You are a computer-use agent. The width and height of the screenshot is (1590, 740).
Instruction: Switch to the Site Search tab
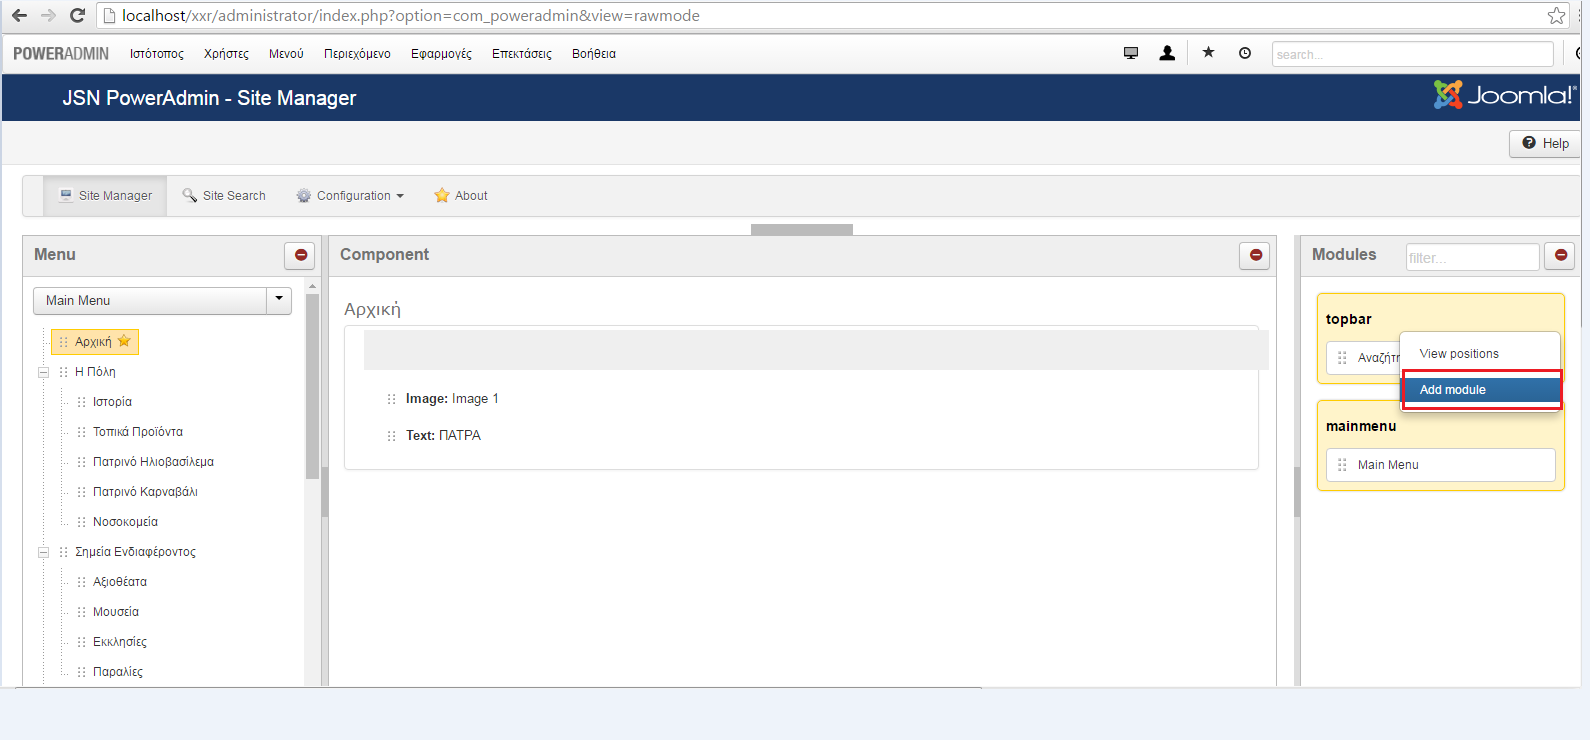(x=224, y=196)
